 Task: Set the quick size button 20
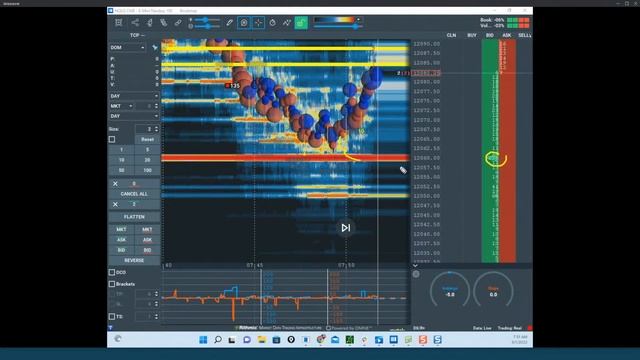pyautogui.click(x=147, y=160)
